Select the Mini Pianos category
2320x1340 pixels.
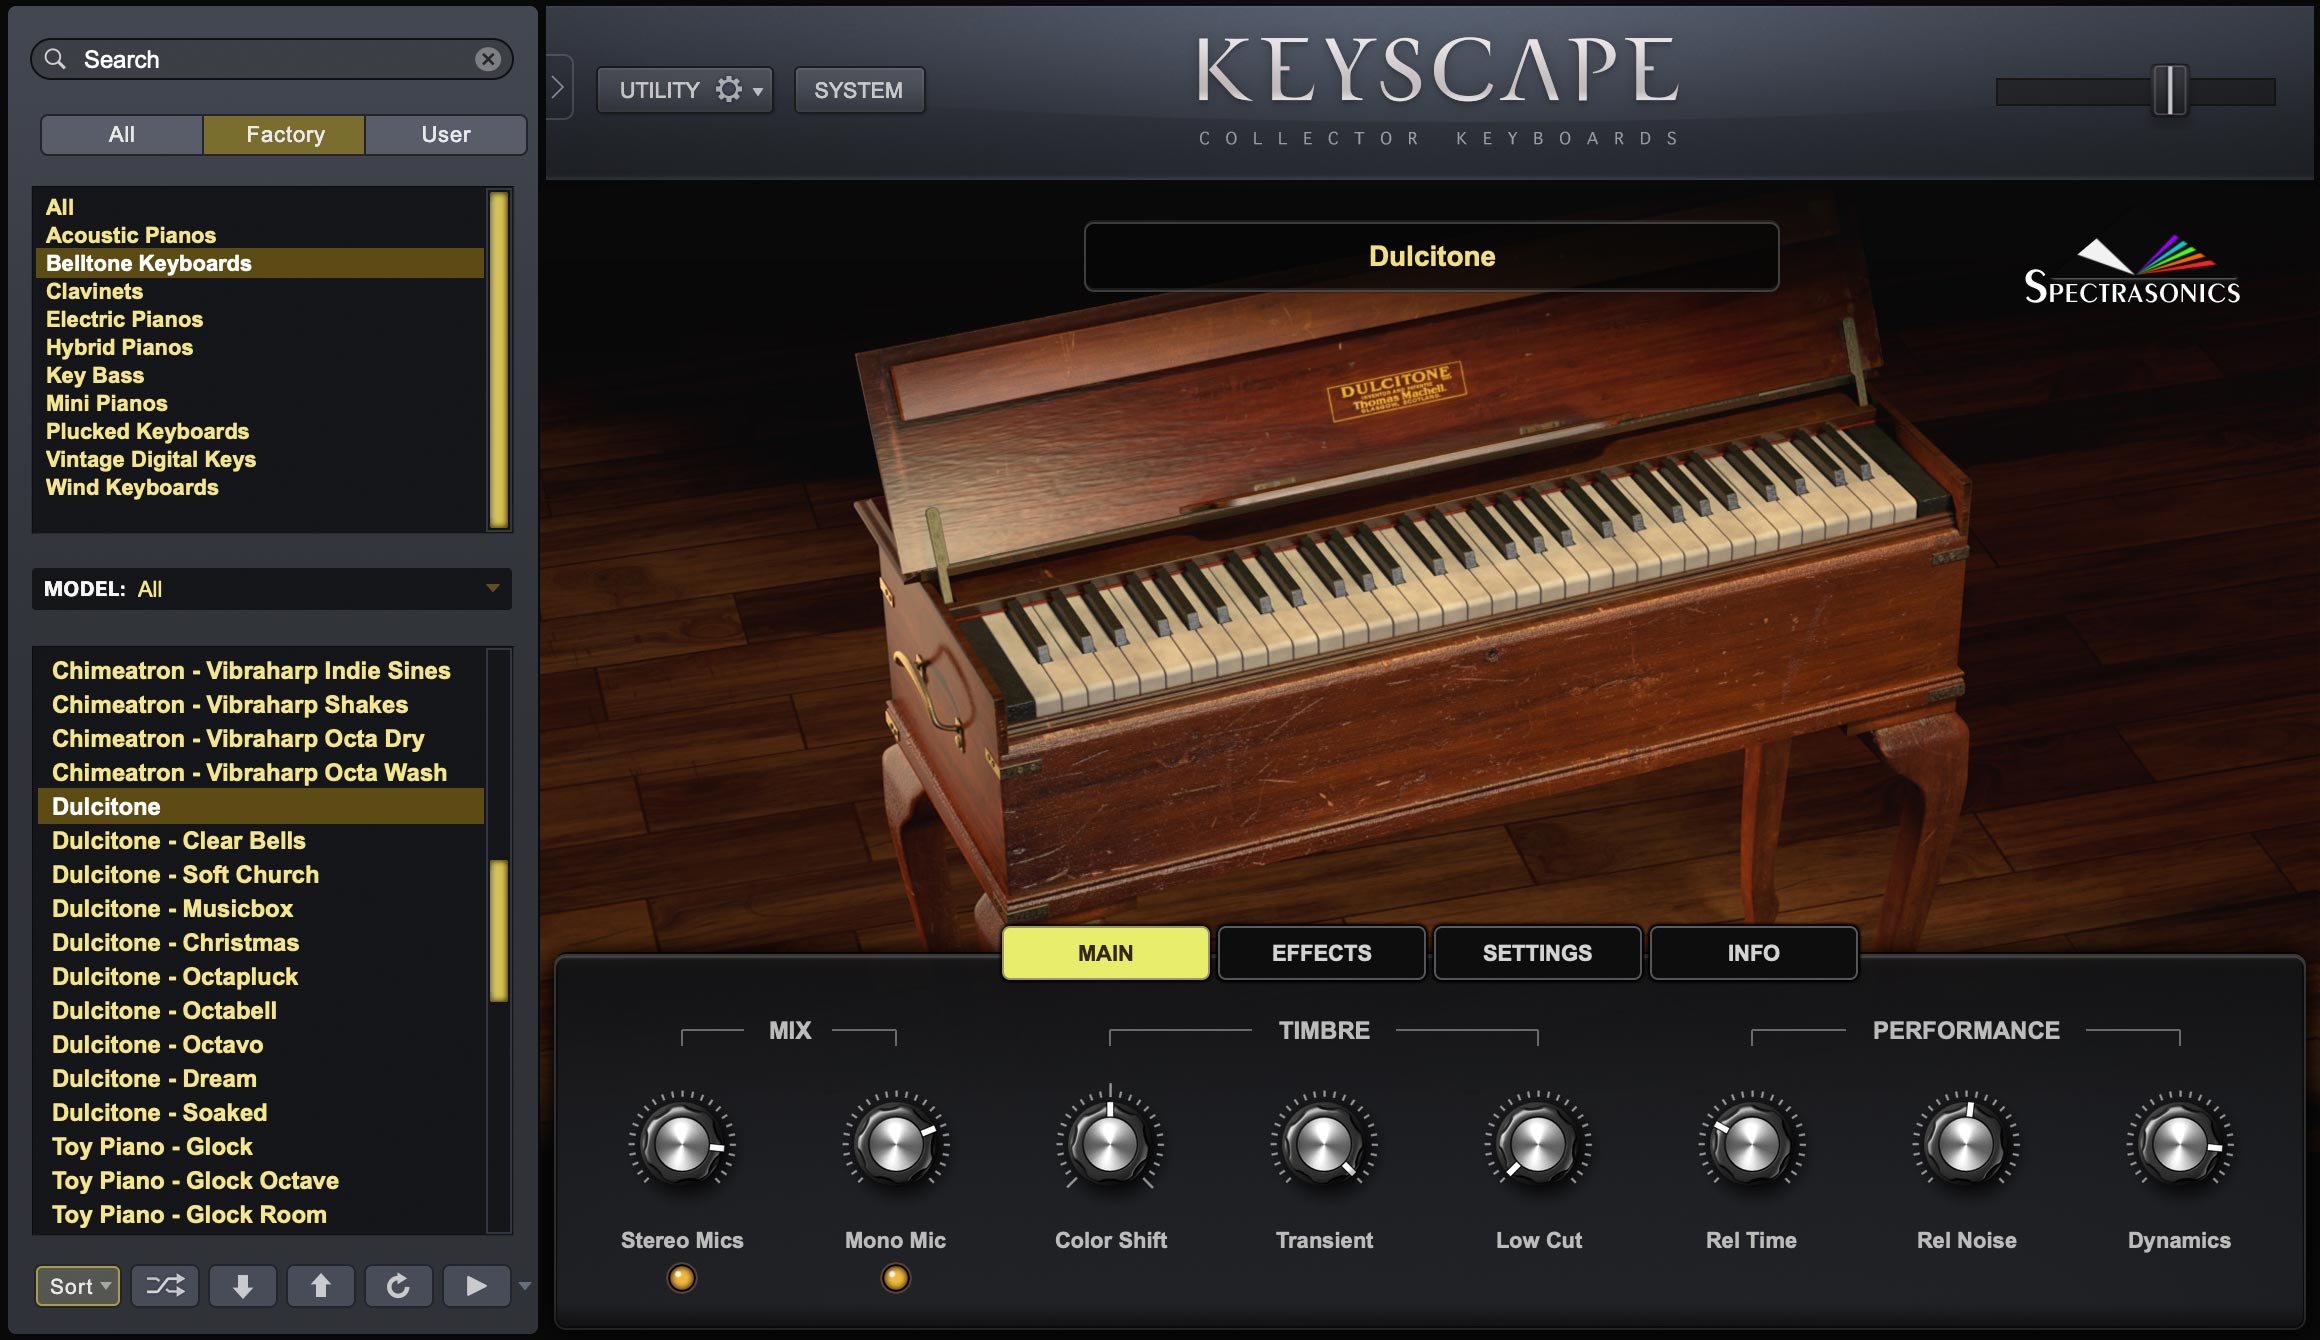tap(260, 403)
